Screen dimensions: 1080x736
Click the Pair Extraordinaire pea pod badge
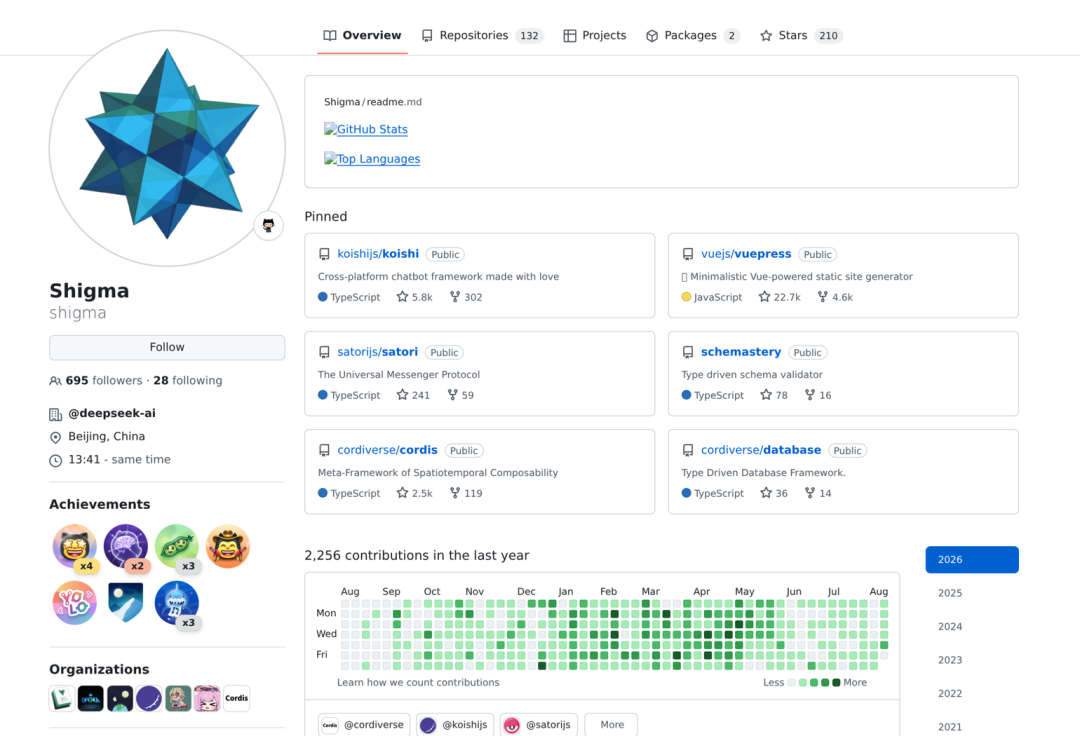[177, 547]
